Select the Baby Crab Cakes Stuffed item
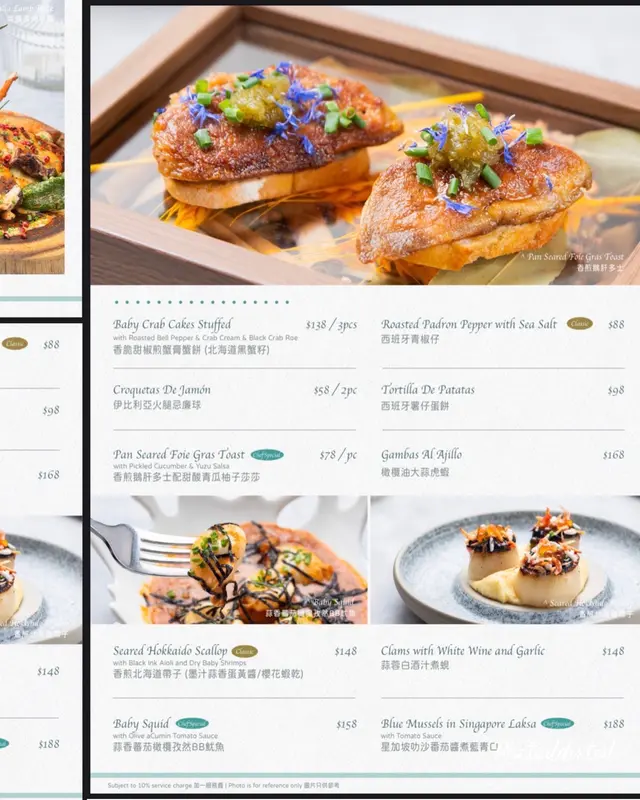The image size is (640, 800). (234, 337)
